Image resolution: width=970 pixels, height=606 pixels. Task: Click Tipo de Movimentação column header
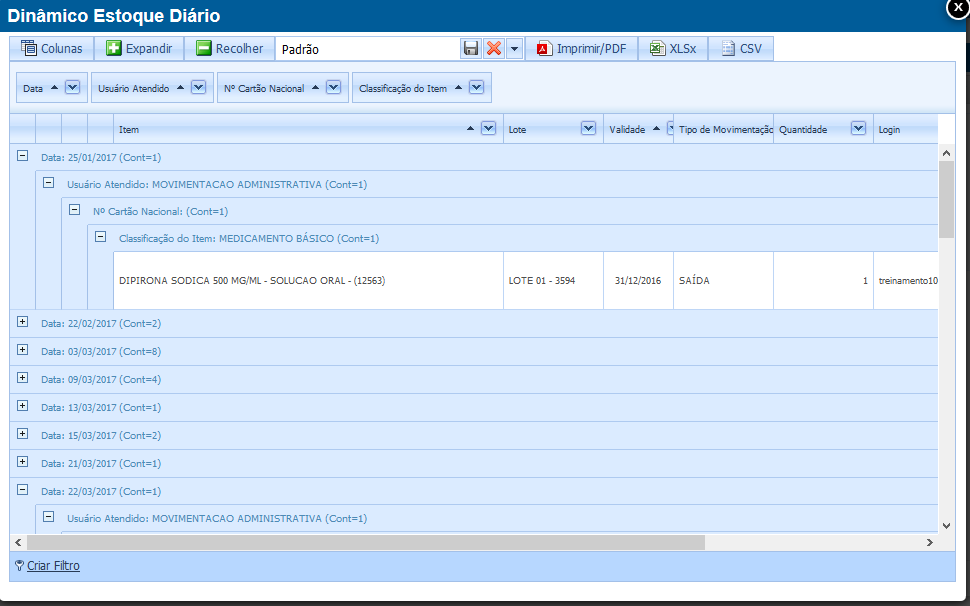click(x=723, y=129)
